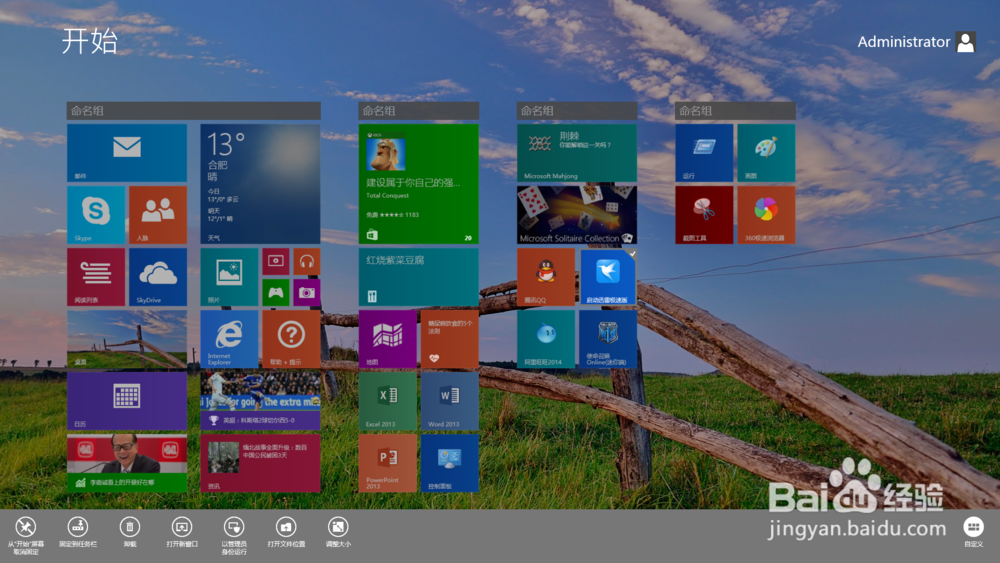Click Pin to taskbar (固定到任务栏)
1000x563 pixels.
pos(78,532)
